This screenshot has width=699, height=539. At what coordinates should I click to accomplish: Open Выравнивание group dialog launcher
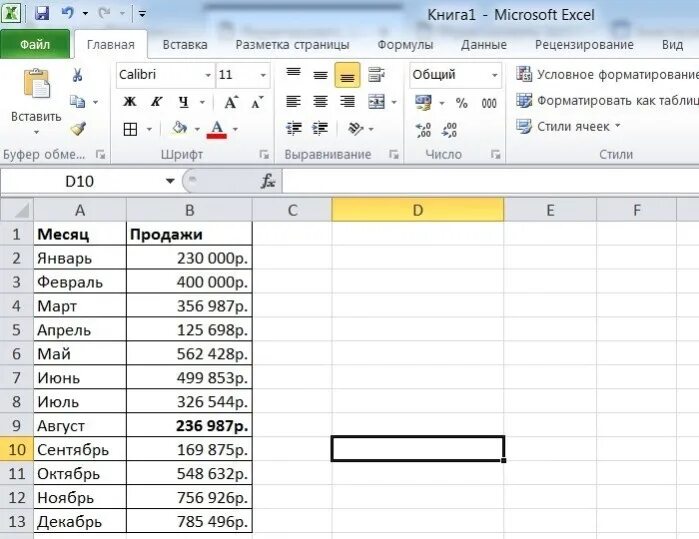(x=394, y=155)
